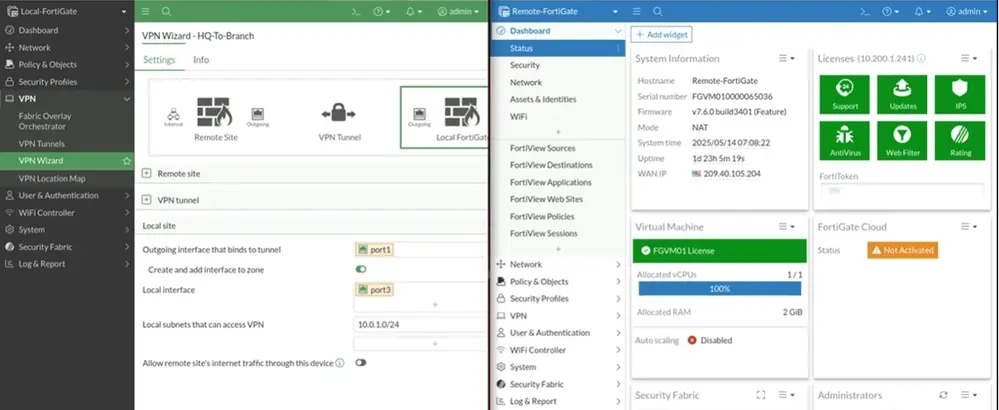Open the Remote-FortiGate device dropdown
The image size is (999, 410).
tap(557, 11)
